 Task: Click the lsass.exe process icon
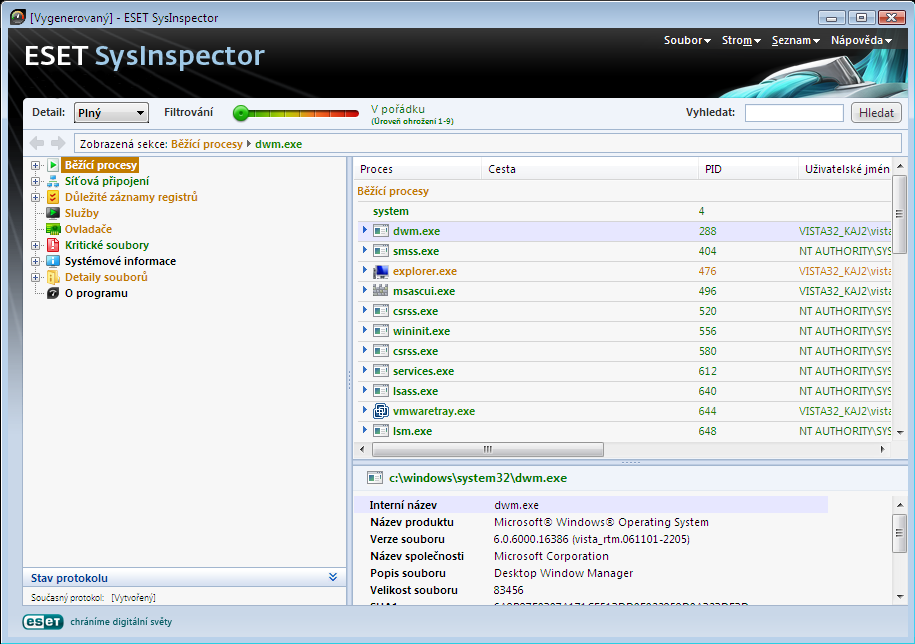point(381,391)
